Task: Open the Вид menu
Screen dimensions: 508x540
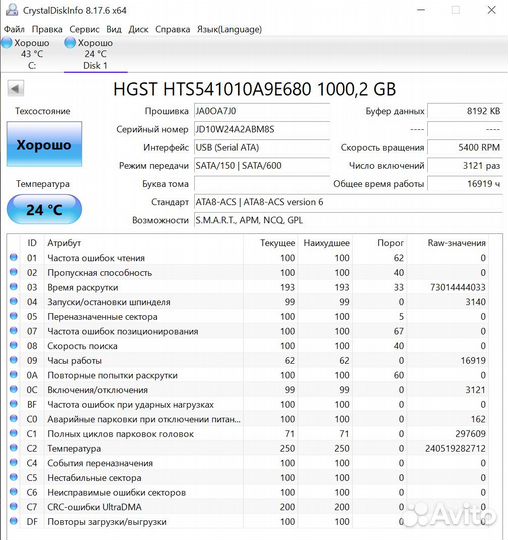Action: pyautogui.click(x=114, y=29)
